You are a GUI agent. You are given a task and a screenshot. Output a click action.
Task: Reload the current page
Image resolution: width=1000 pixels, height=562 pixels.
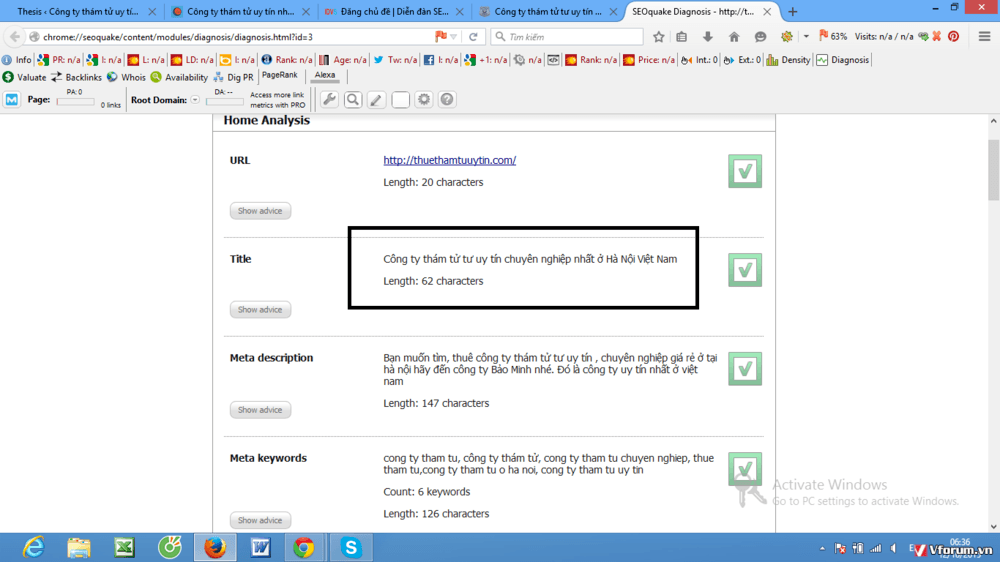click(x=473, y=37)
